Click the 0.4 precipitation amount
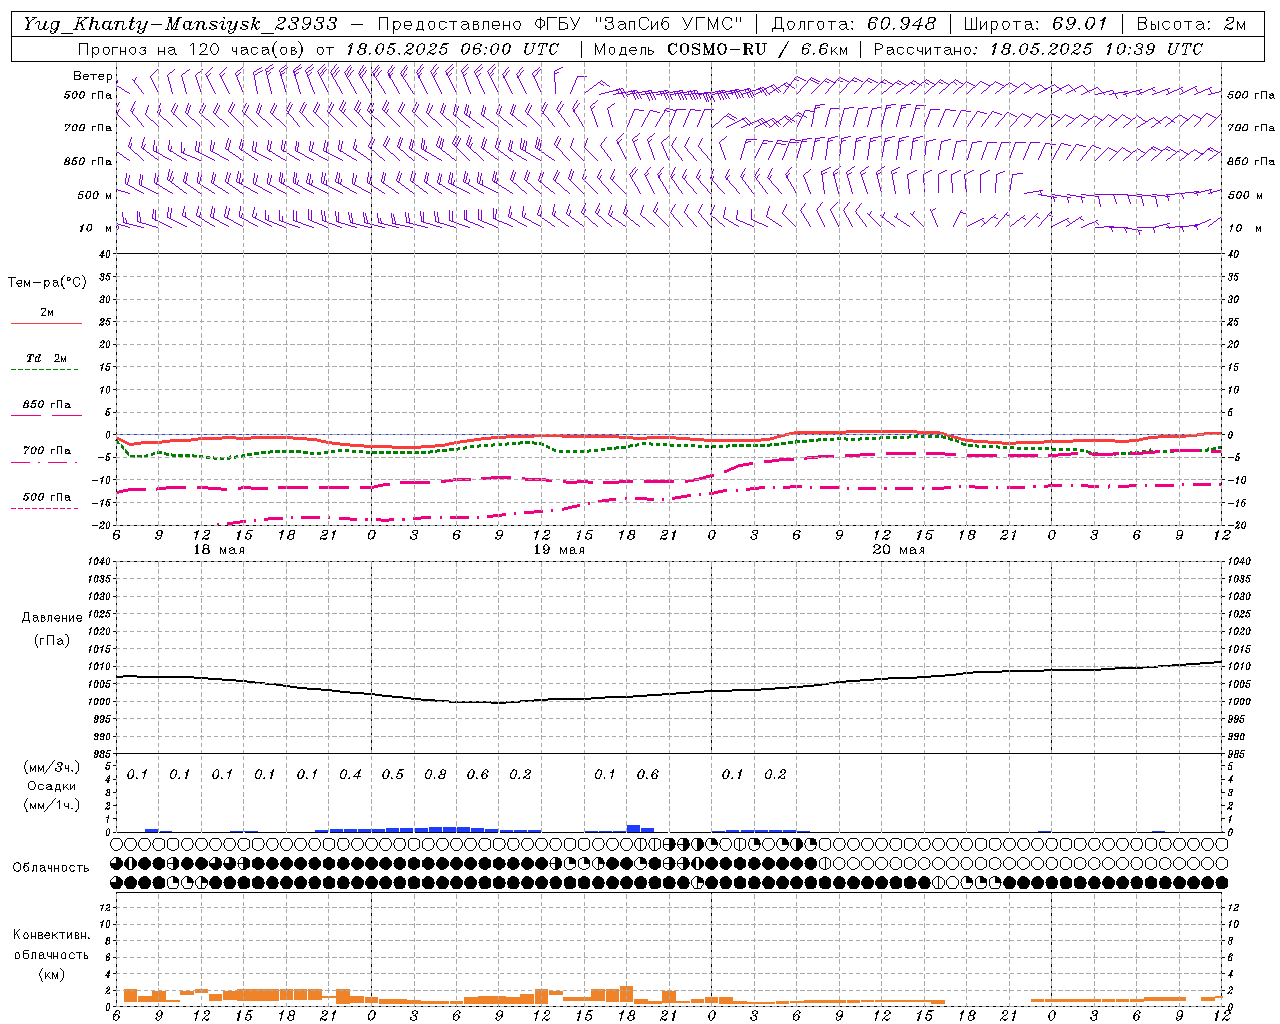The height and width of the screenshot is (1024, 1280). (350, 775)
